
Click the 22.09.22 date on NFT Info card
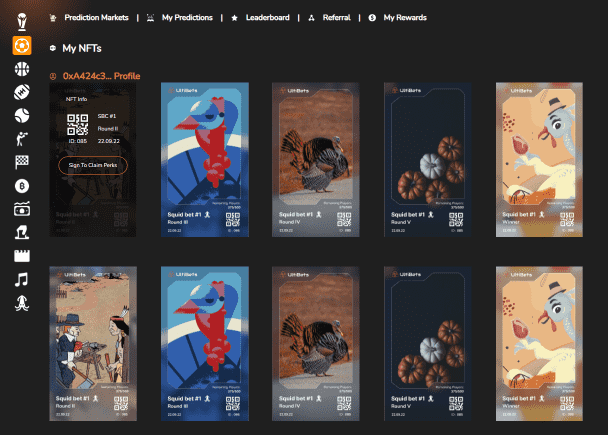click(109, 141)
